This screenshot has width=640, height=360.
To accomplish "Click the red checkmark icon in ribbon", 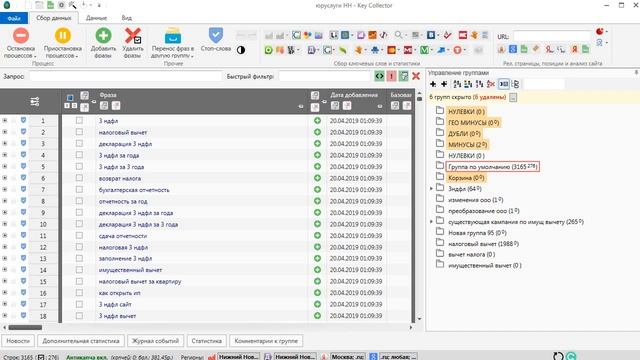I will tap(448, 35).
